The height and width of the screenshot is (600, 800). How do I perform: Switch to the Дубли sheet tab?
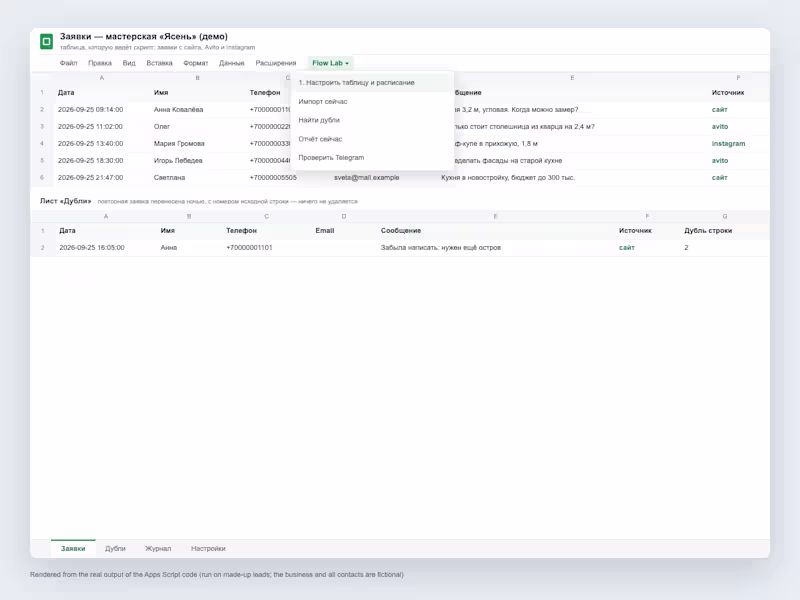115,548
